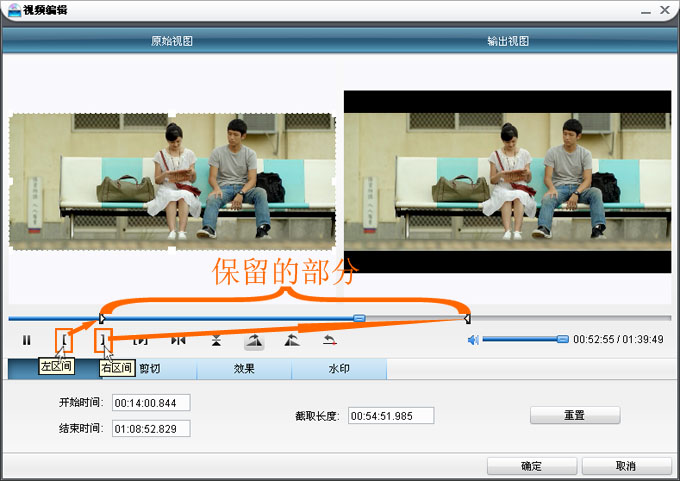Screen dimensions: 680x481
Task: Pause the video playback
Action: click(26, 340)
